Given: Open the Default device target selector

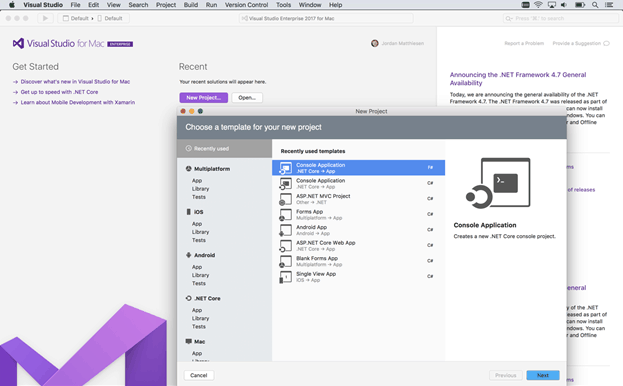Looking at the screenshot, I should [x=110, y=18].
